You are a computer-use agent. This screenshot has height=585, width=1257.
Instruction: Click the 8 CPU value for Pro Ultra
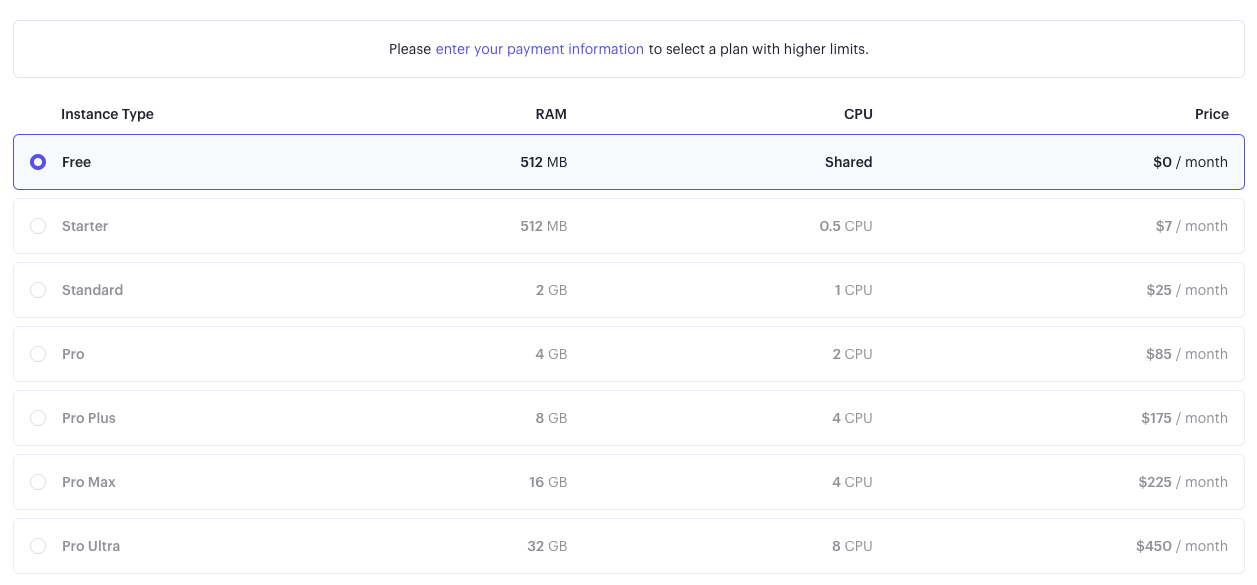852,546
